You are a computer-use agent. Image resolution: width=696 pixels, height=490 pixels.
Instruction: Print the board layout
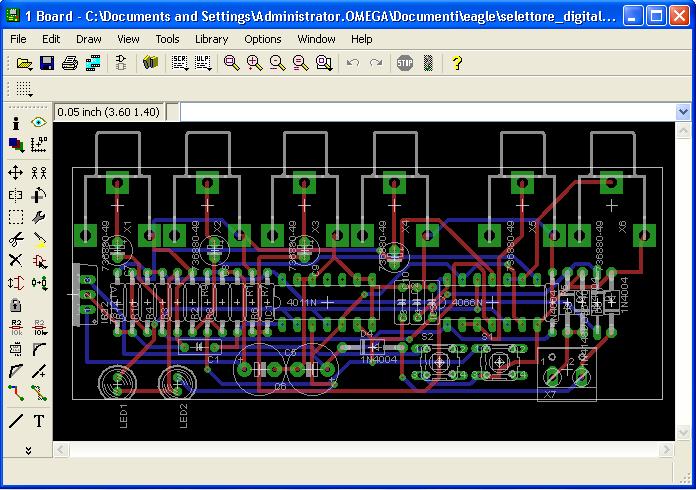coord(70,63)
